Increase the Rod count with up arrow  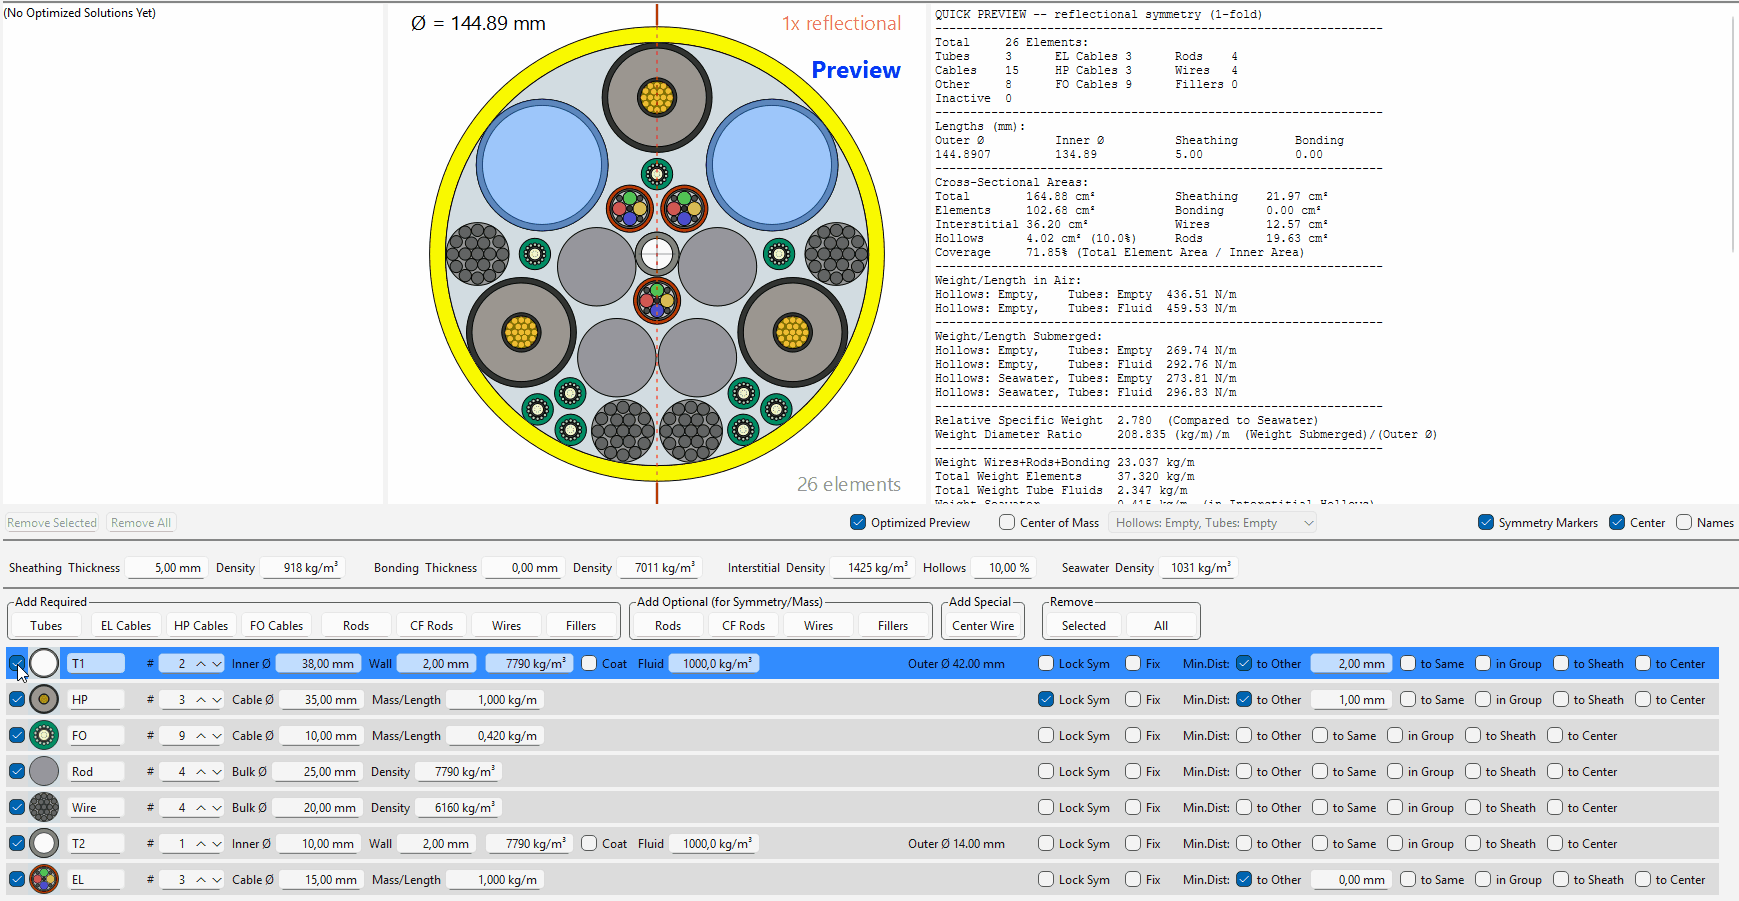[x=201, y=772]
